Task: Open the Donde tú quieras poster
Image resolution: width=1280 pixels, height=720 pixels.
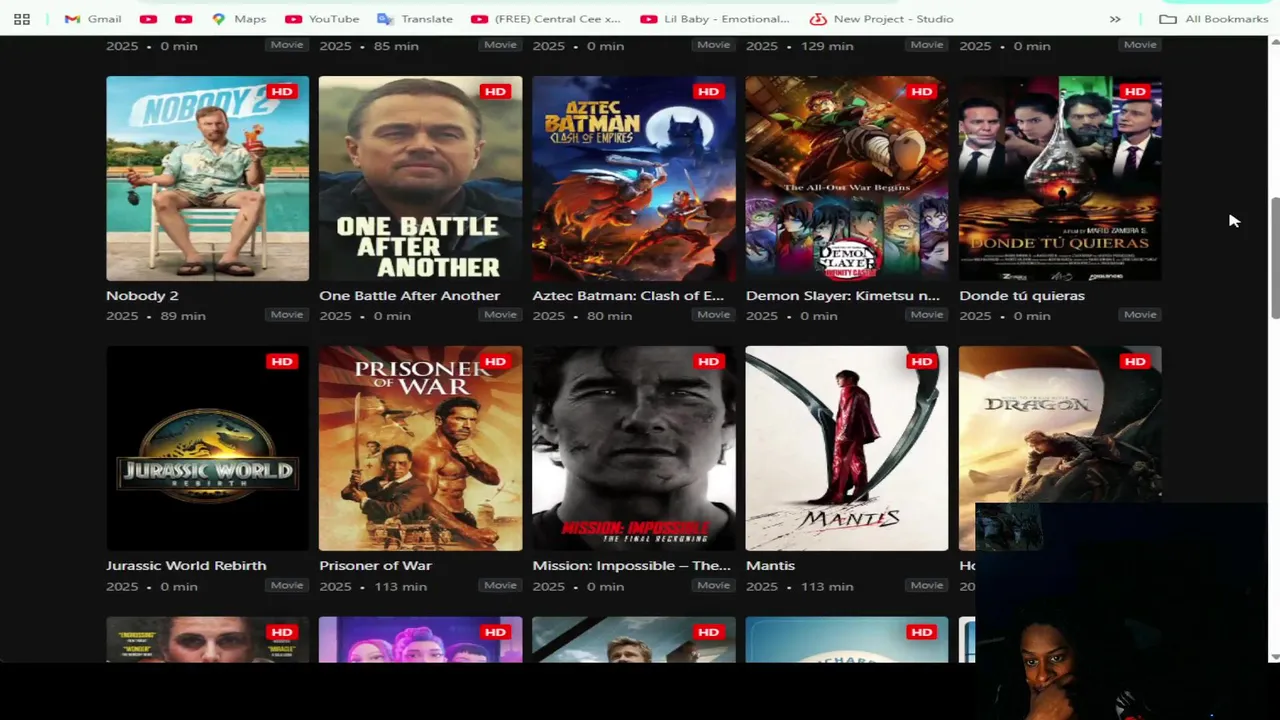Action: click(1060, 178)
